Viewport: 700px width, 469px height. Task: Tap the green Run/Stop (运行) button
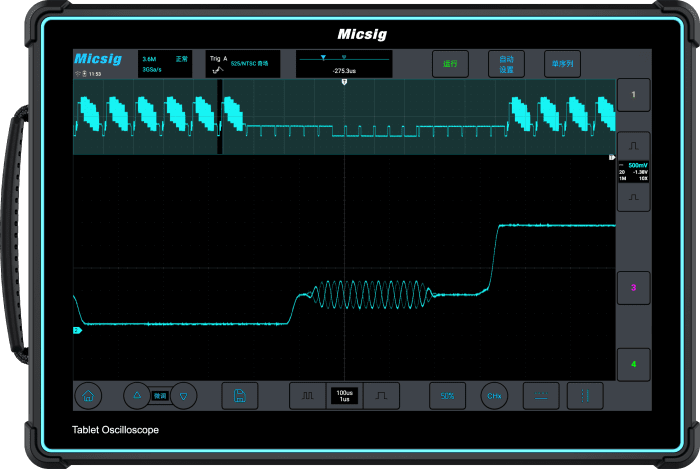(450, 64)
